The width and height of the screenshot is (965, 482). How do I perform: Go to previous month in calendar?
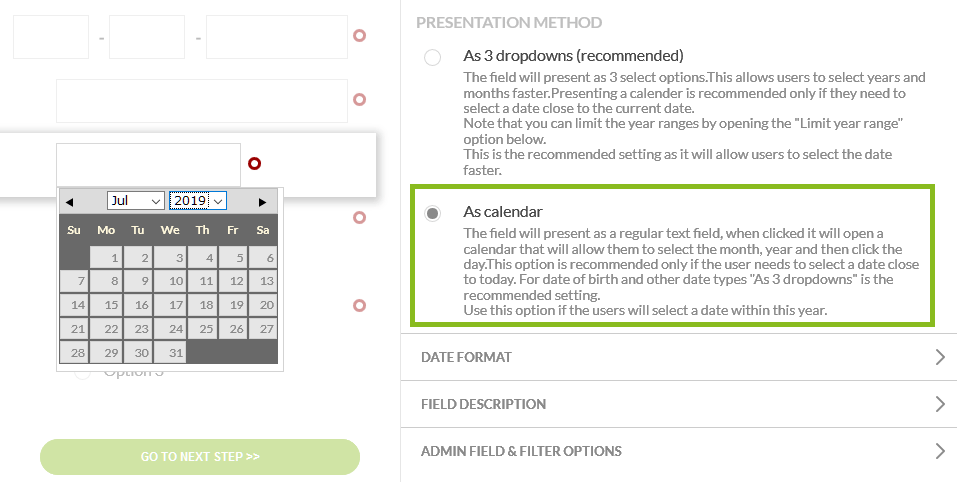click(69, 202)
